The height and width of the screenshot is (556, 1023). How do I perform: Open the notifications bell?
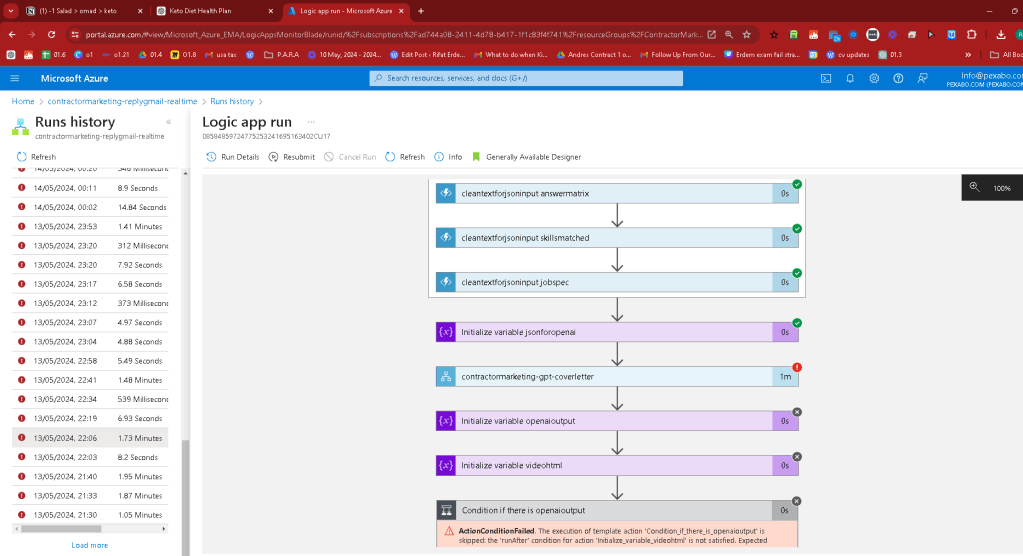850,78
